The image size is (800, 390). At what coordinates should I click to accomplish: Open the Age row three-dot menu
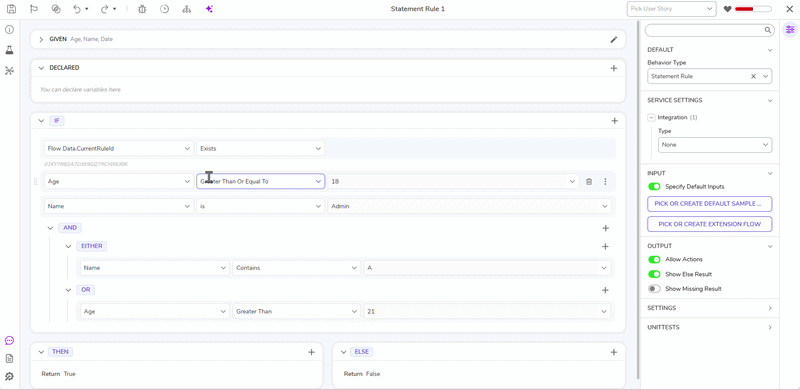606,181
